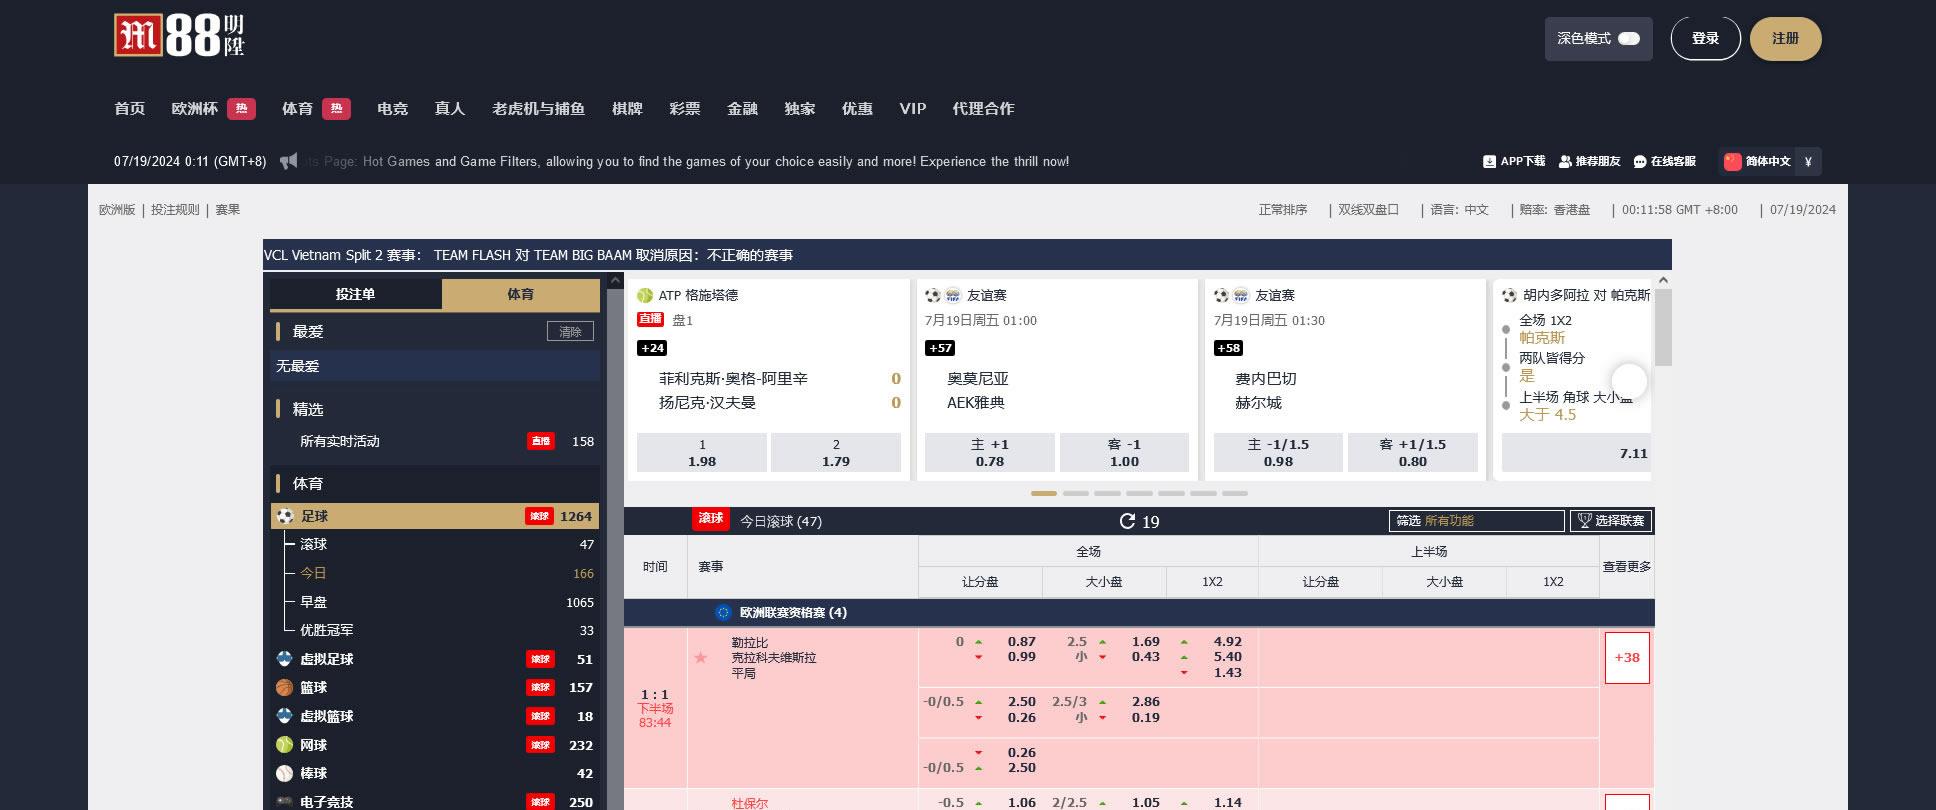The image size is (1936, 810).
Task: Toggle the 深色模式 dark mode switch
Action: [x=1629, y=39]
